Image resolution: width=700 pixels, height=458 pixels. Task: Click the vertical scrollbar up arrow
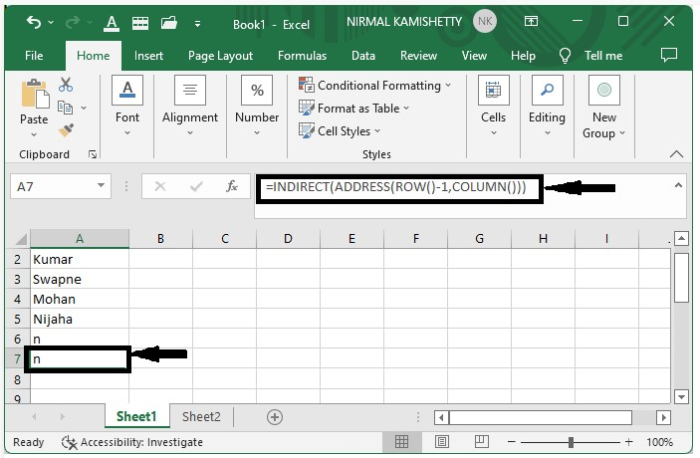click(x=681, y=238)
